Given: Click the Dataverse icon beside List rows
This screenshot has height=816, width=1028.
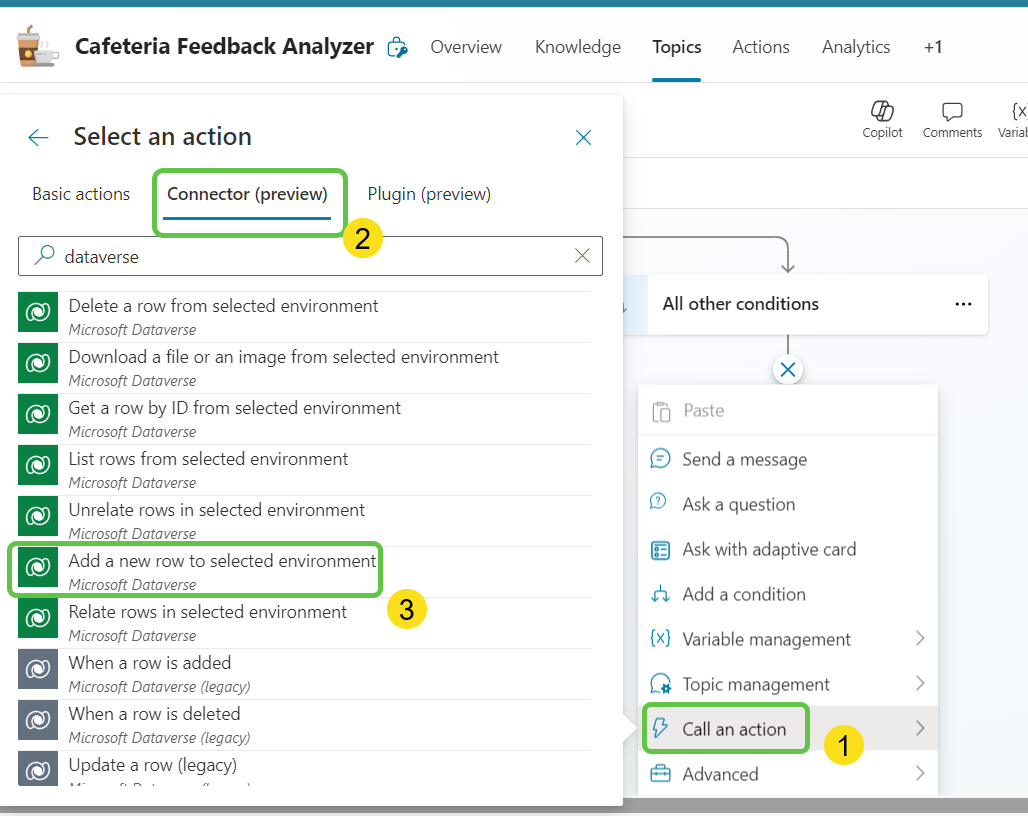Looking at the screenshot, I should click(37, 465).
